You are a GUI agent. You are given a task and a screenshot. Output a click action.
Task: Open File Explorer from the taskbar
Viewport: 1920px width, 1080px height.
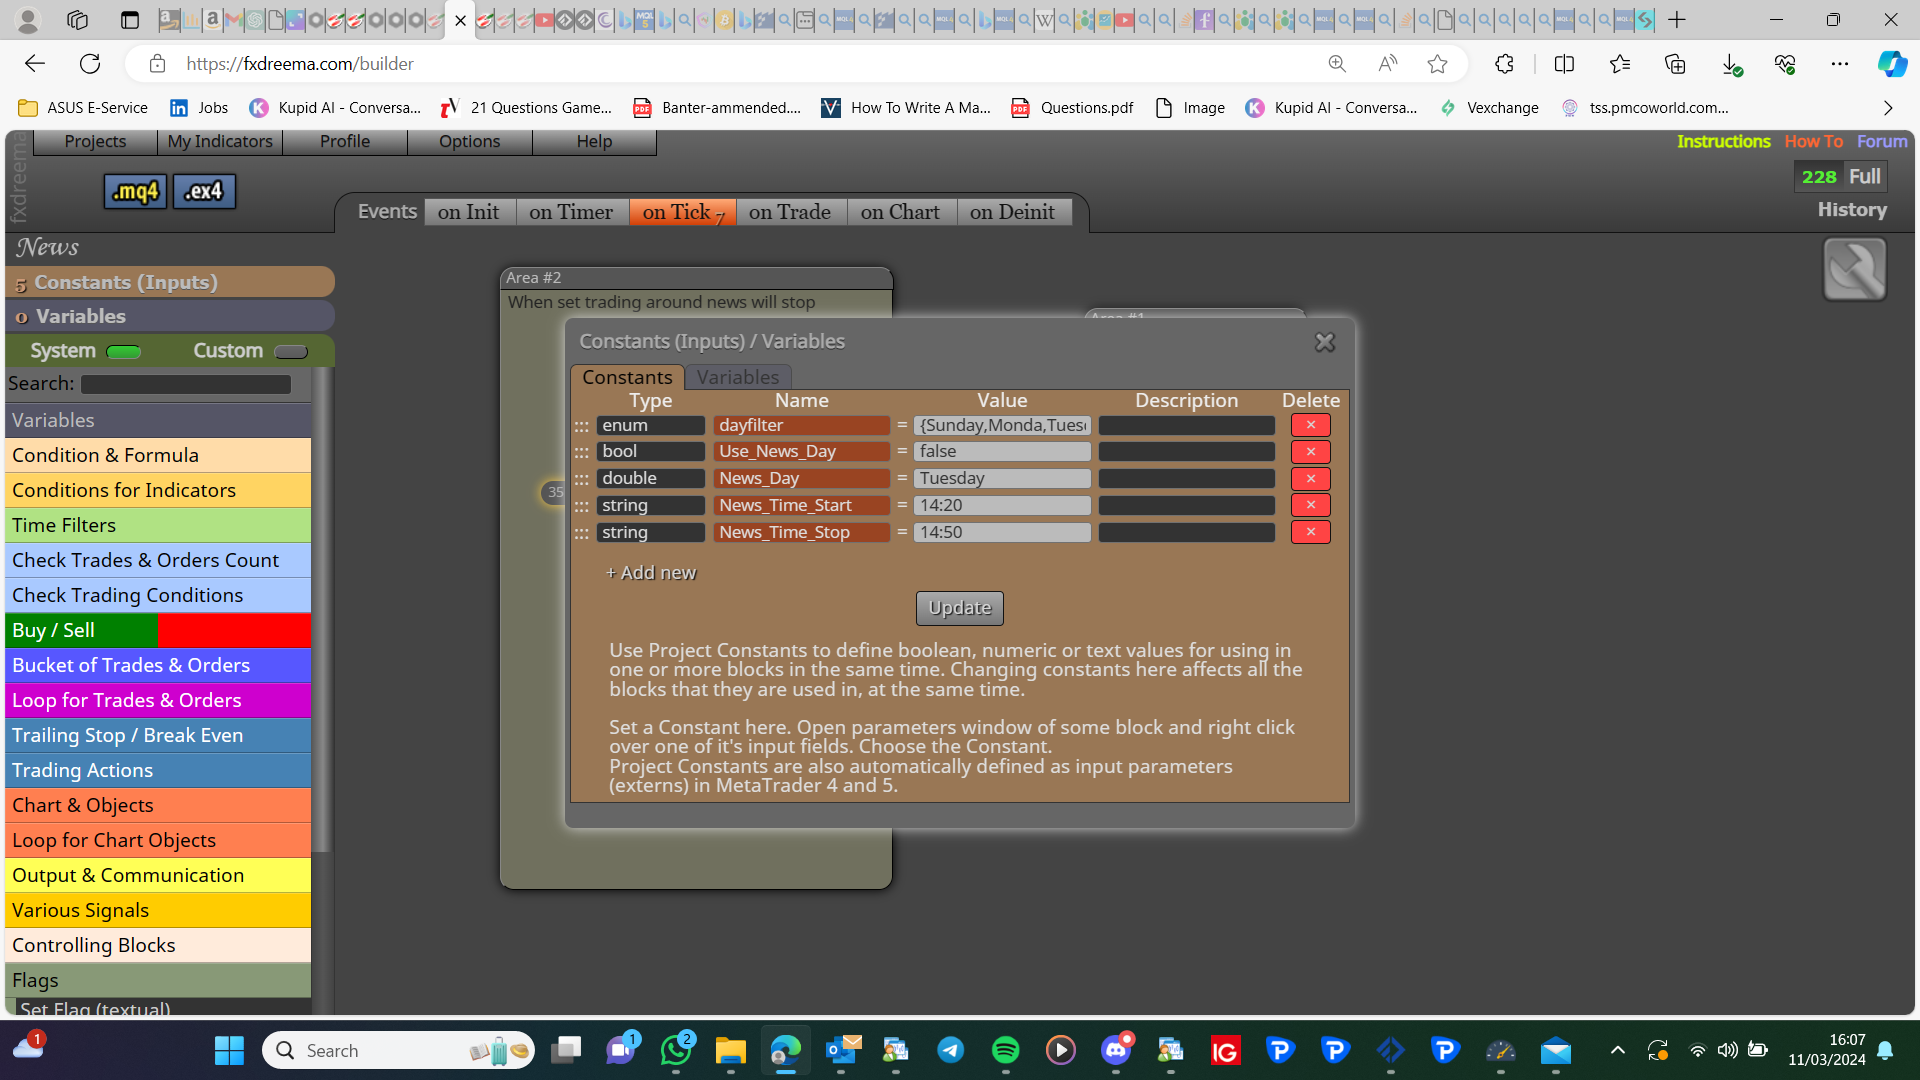tap(730, 1050)
